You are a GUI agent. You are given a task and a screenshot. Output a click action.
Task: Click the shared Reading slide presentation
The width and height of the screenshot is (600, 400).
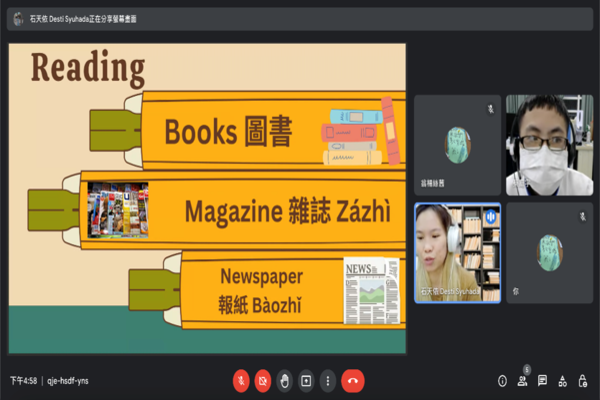click(207, 198)
